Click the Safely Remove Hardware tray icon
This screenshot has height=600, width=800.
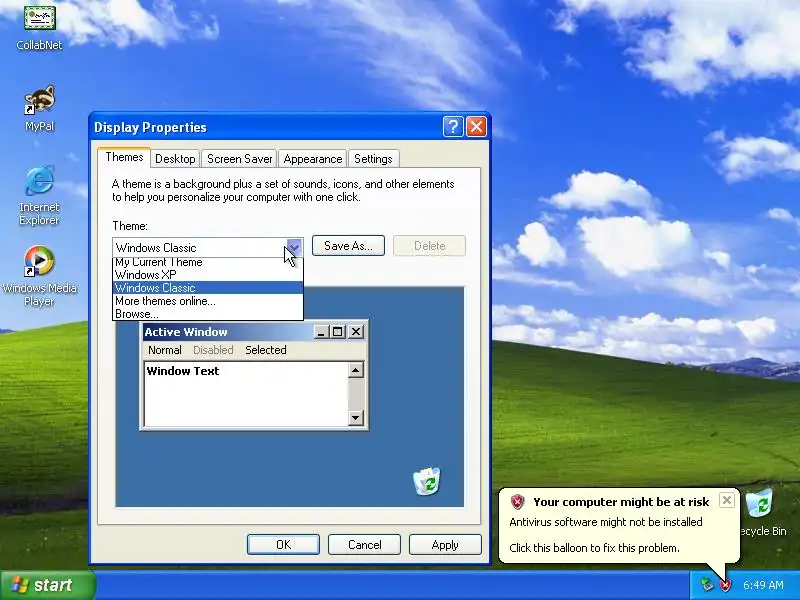[707, 585]
